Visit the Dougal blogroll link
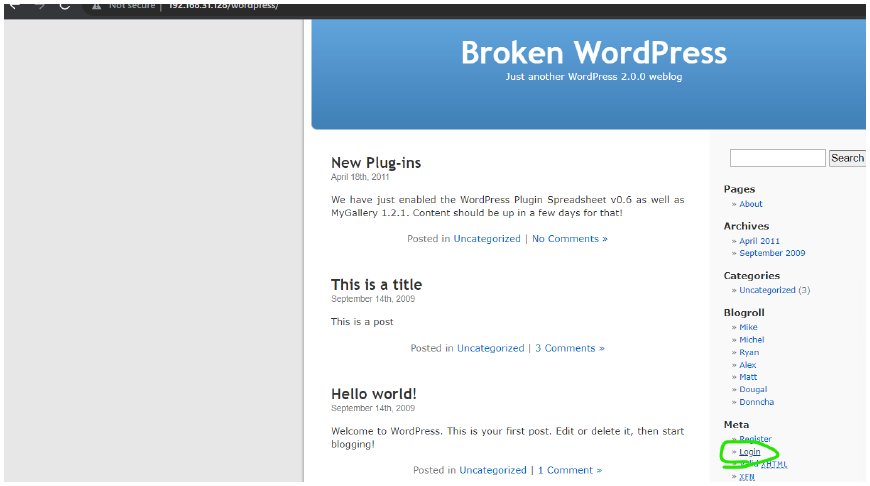This screenshot has width=870, height=486. coord(753,389)
